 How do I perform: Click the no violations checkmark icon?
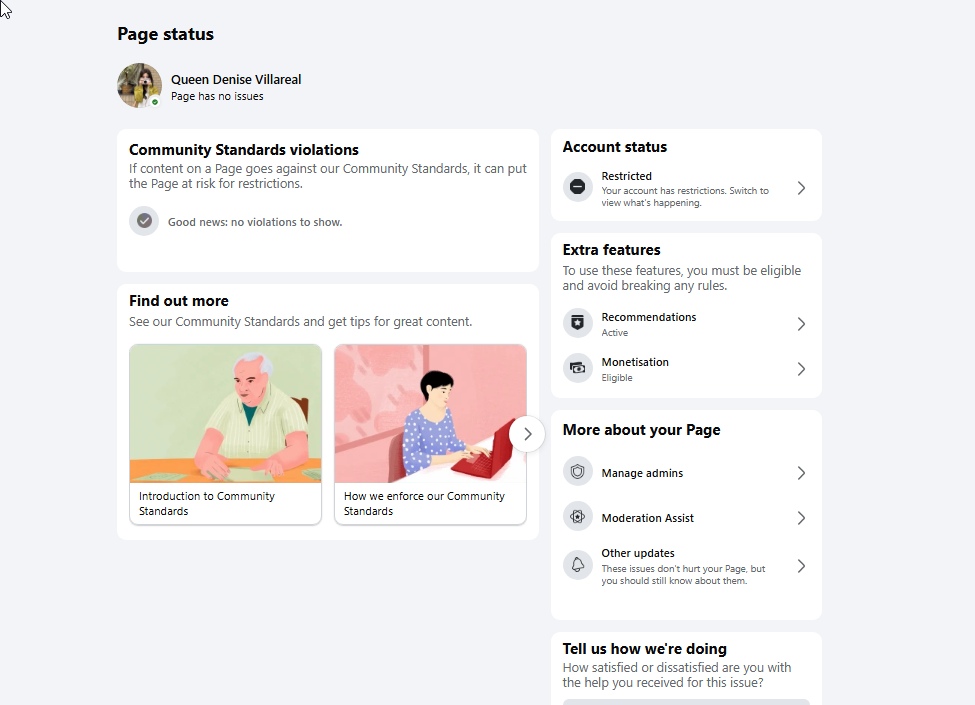tap(144, 221)
